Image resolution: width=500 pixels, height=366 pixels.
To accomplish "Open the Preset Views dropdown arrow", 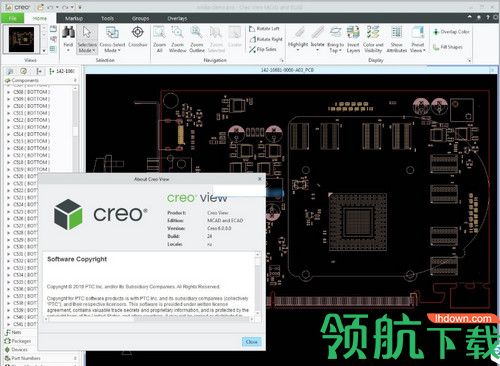I will coord(424,51).
